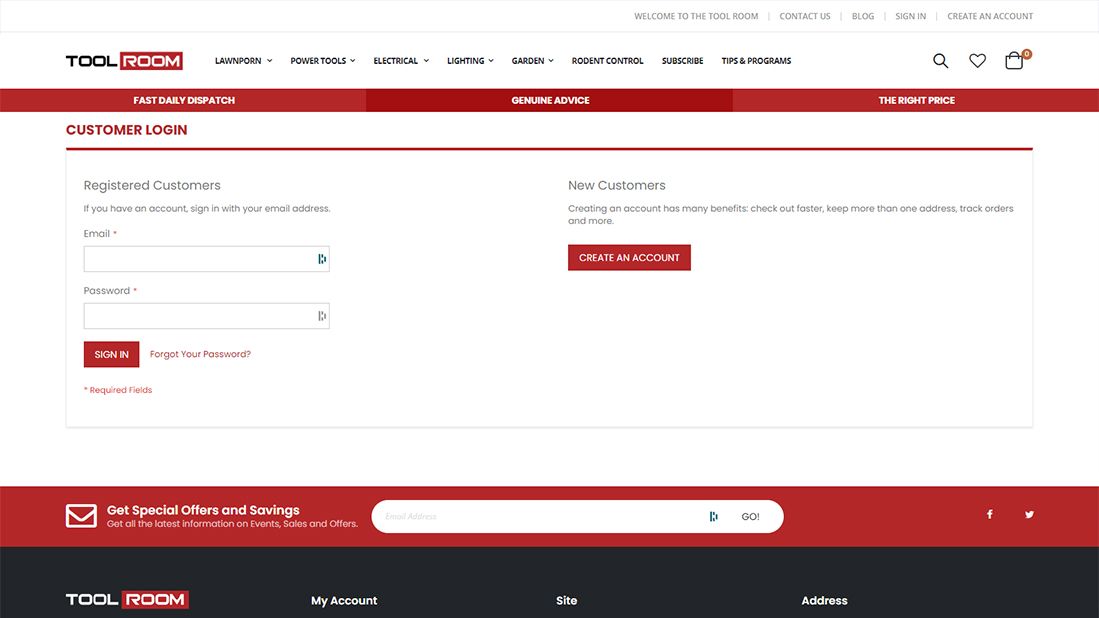The height and width of the screenshot is (618, 1099).
Task: Open the wishlist heart icon
Action: pyautogui.click(x=977, y=61)
